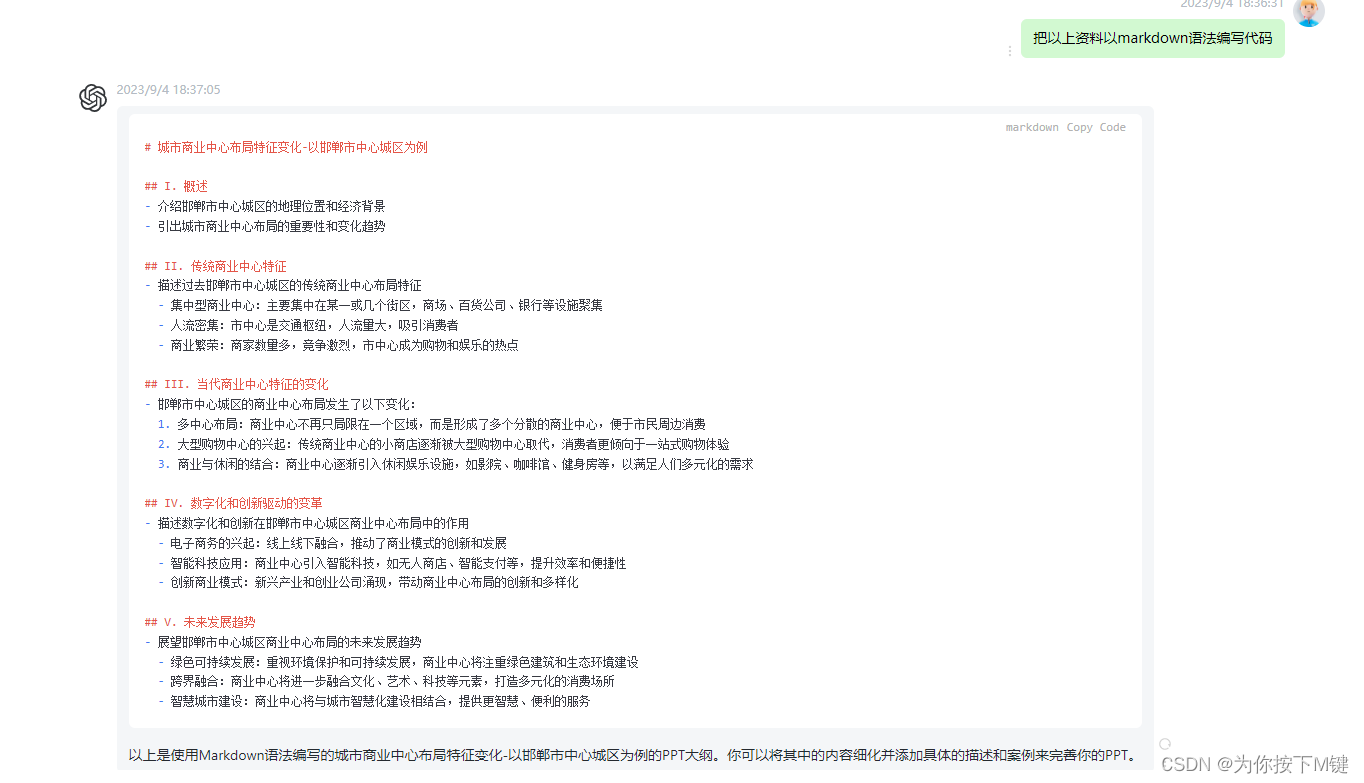The image size is (1364, 783).
Task: Click the '## I. 概述' heading
Action: pos(176,186)
